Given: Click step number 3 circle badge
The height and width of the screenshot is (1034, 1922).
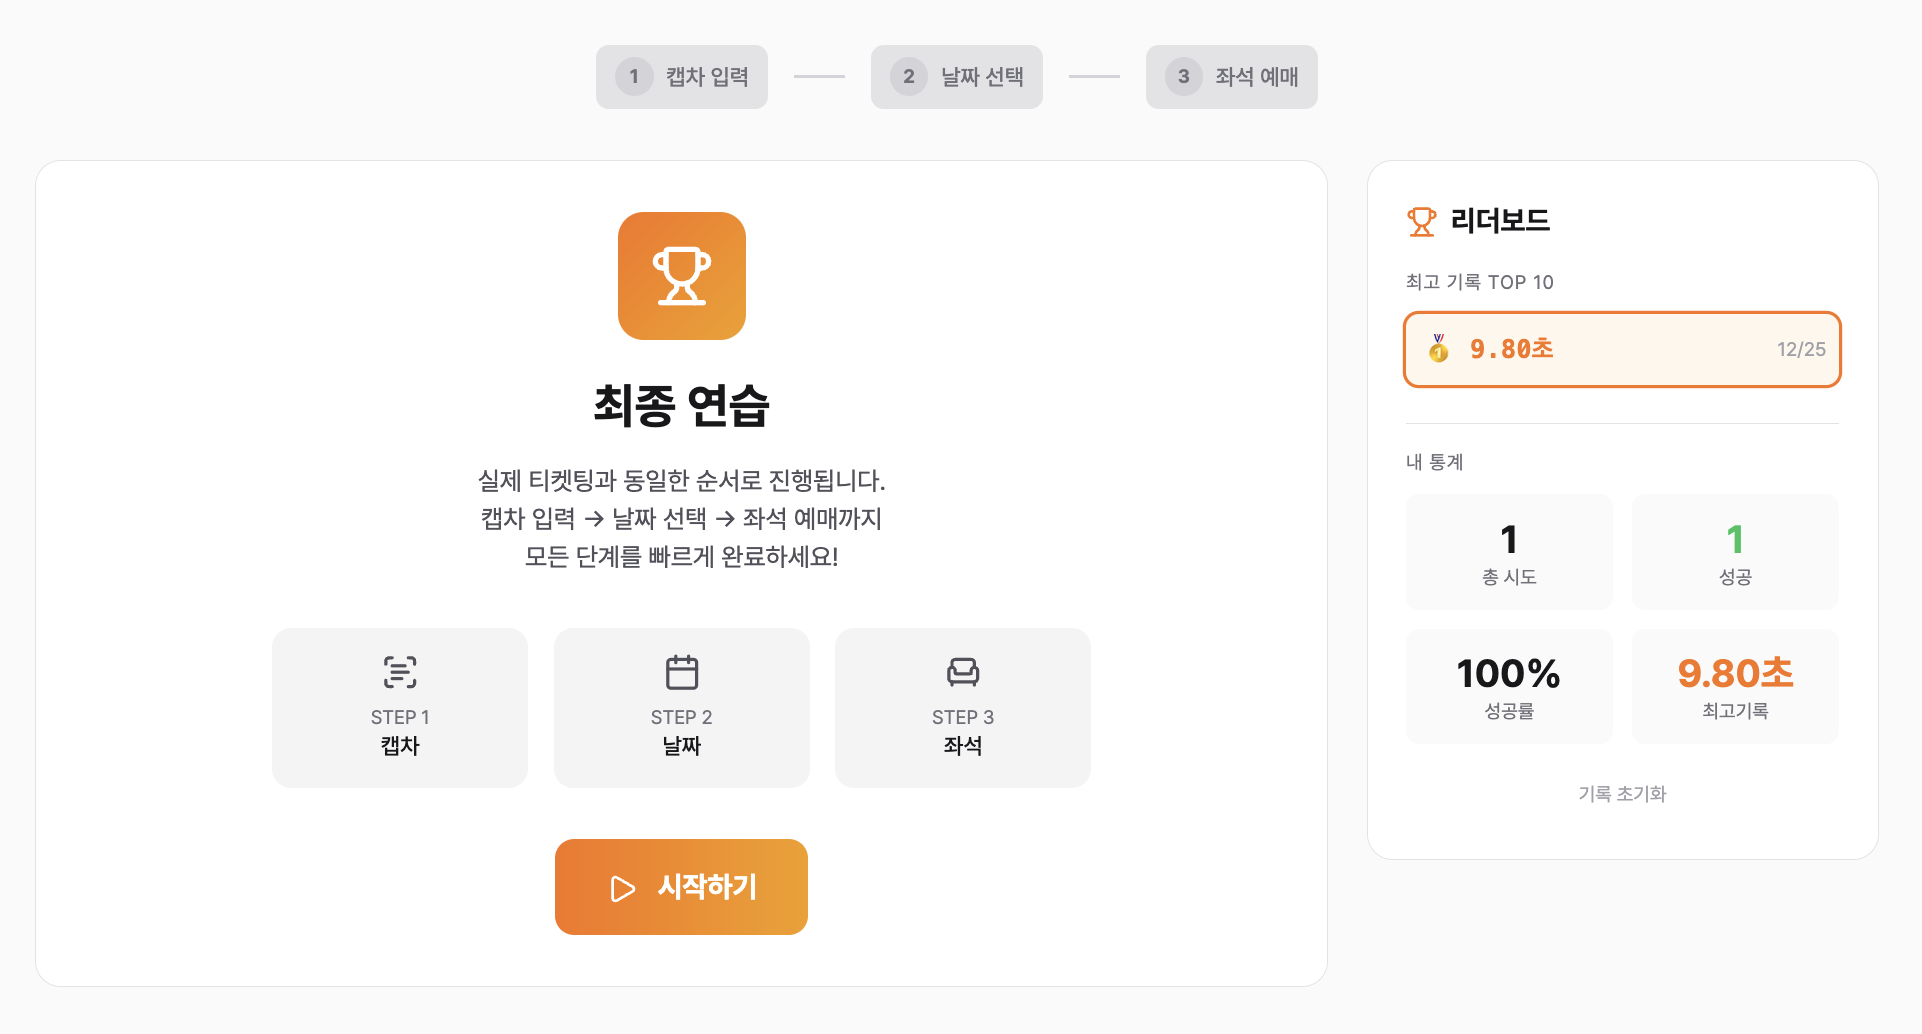Looking at the screenshot, I should pyautogui.click(x=1183, y=77).
